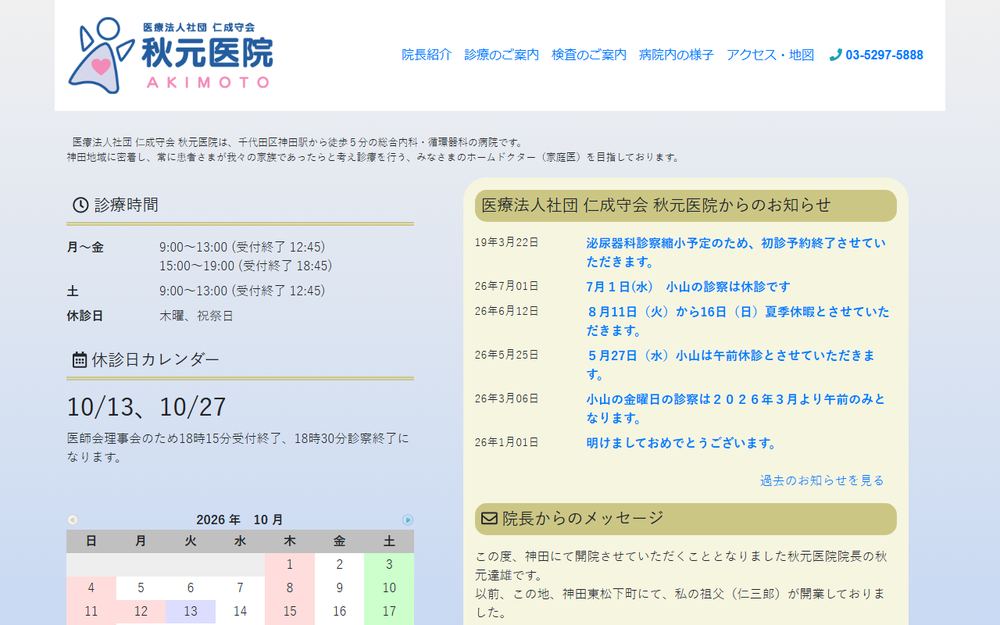Click the phone number 03-5297-5888
The image size is (1000, 625).
[x=884, y=55]
